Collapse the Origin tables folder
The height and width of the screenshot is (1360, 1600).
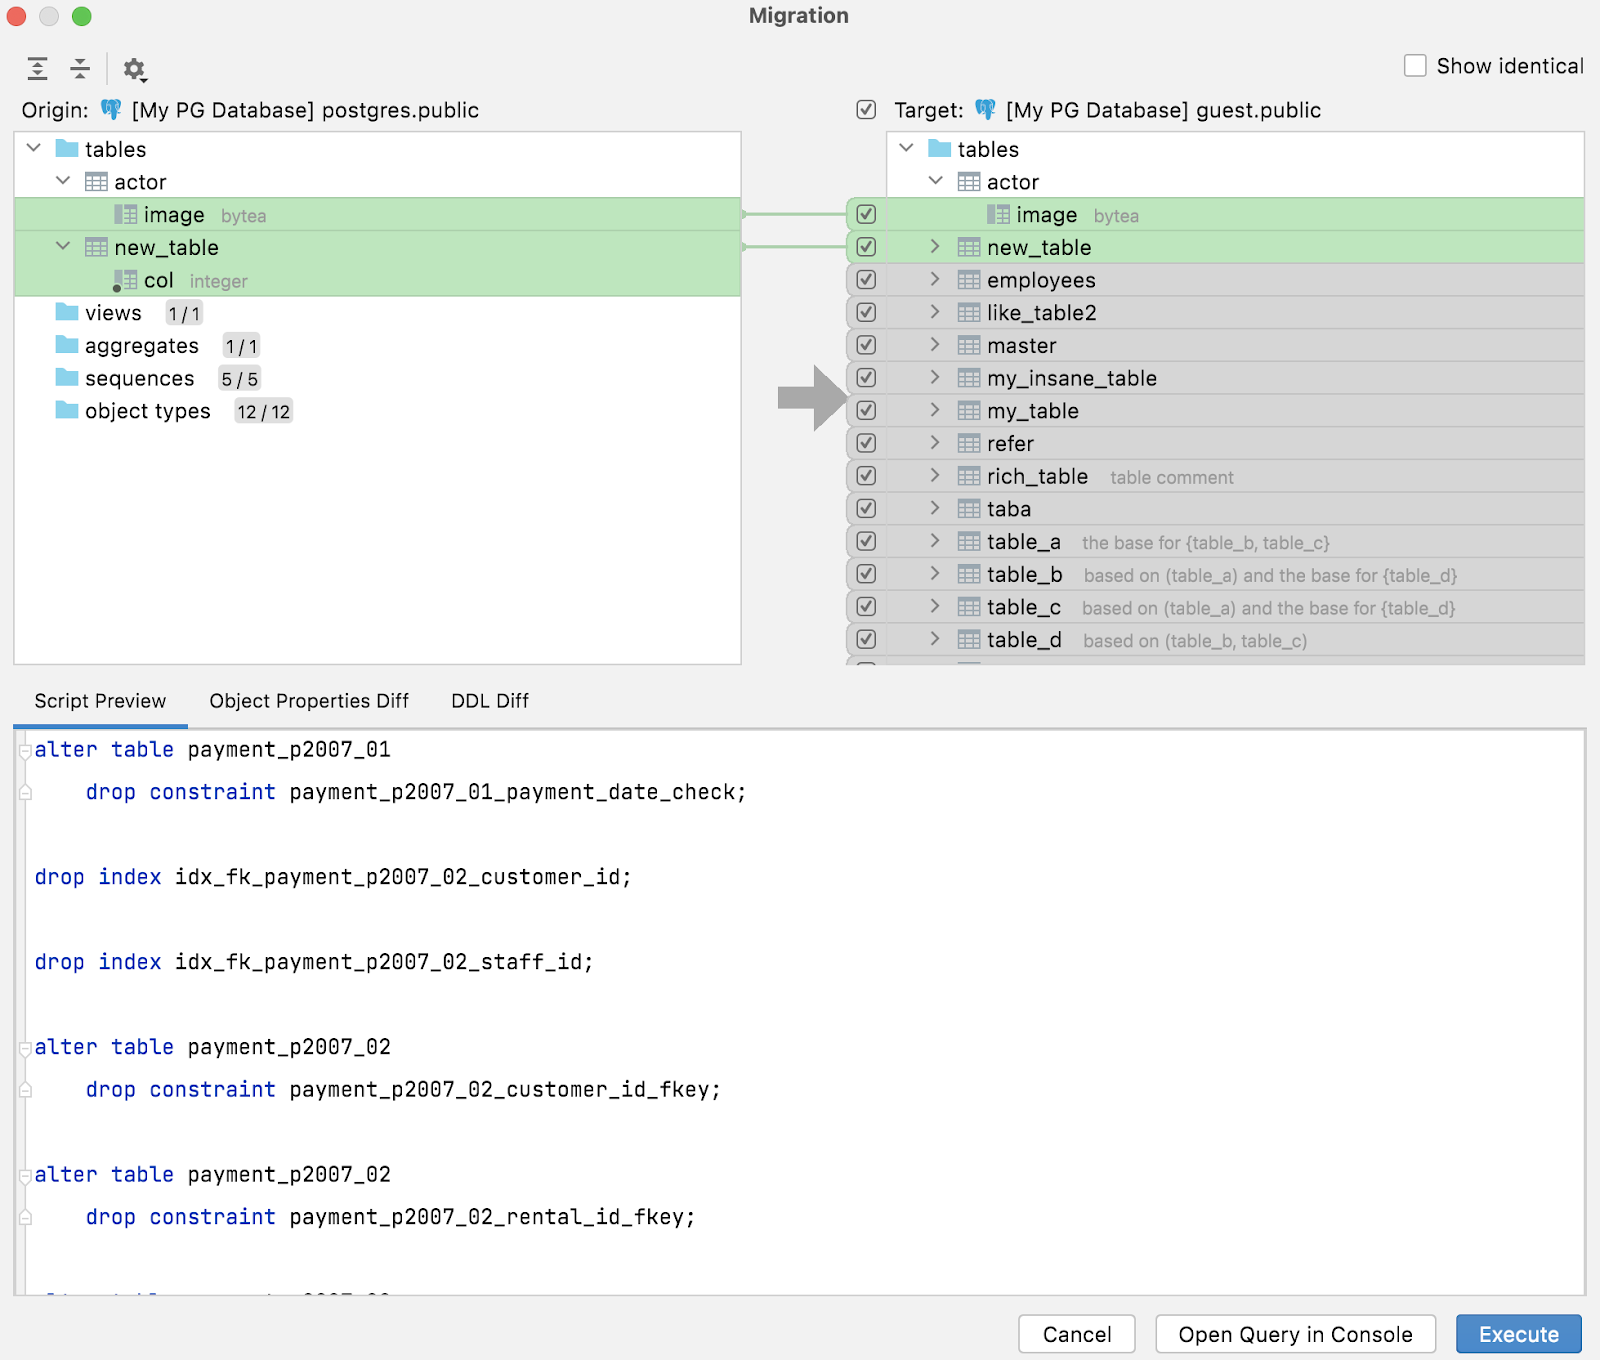click(34, 148)
